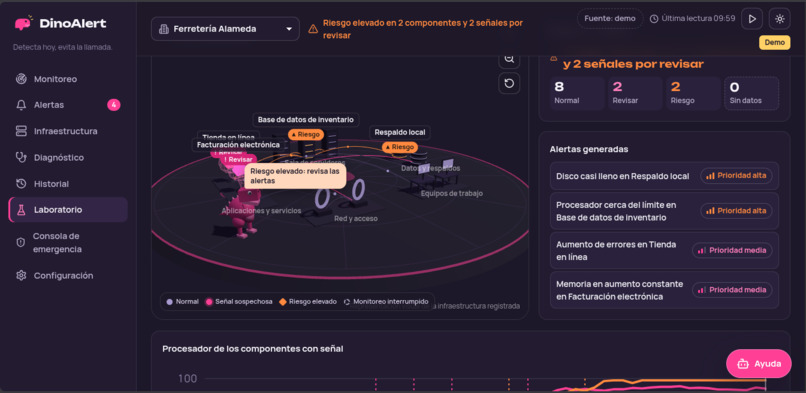Reset the 3D view with rotate icon
Viewport: 806px width, 393px height.
pos(509,83)
